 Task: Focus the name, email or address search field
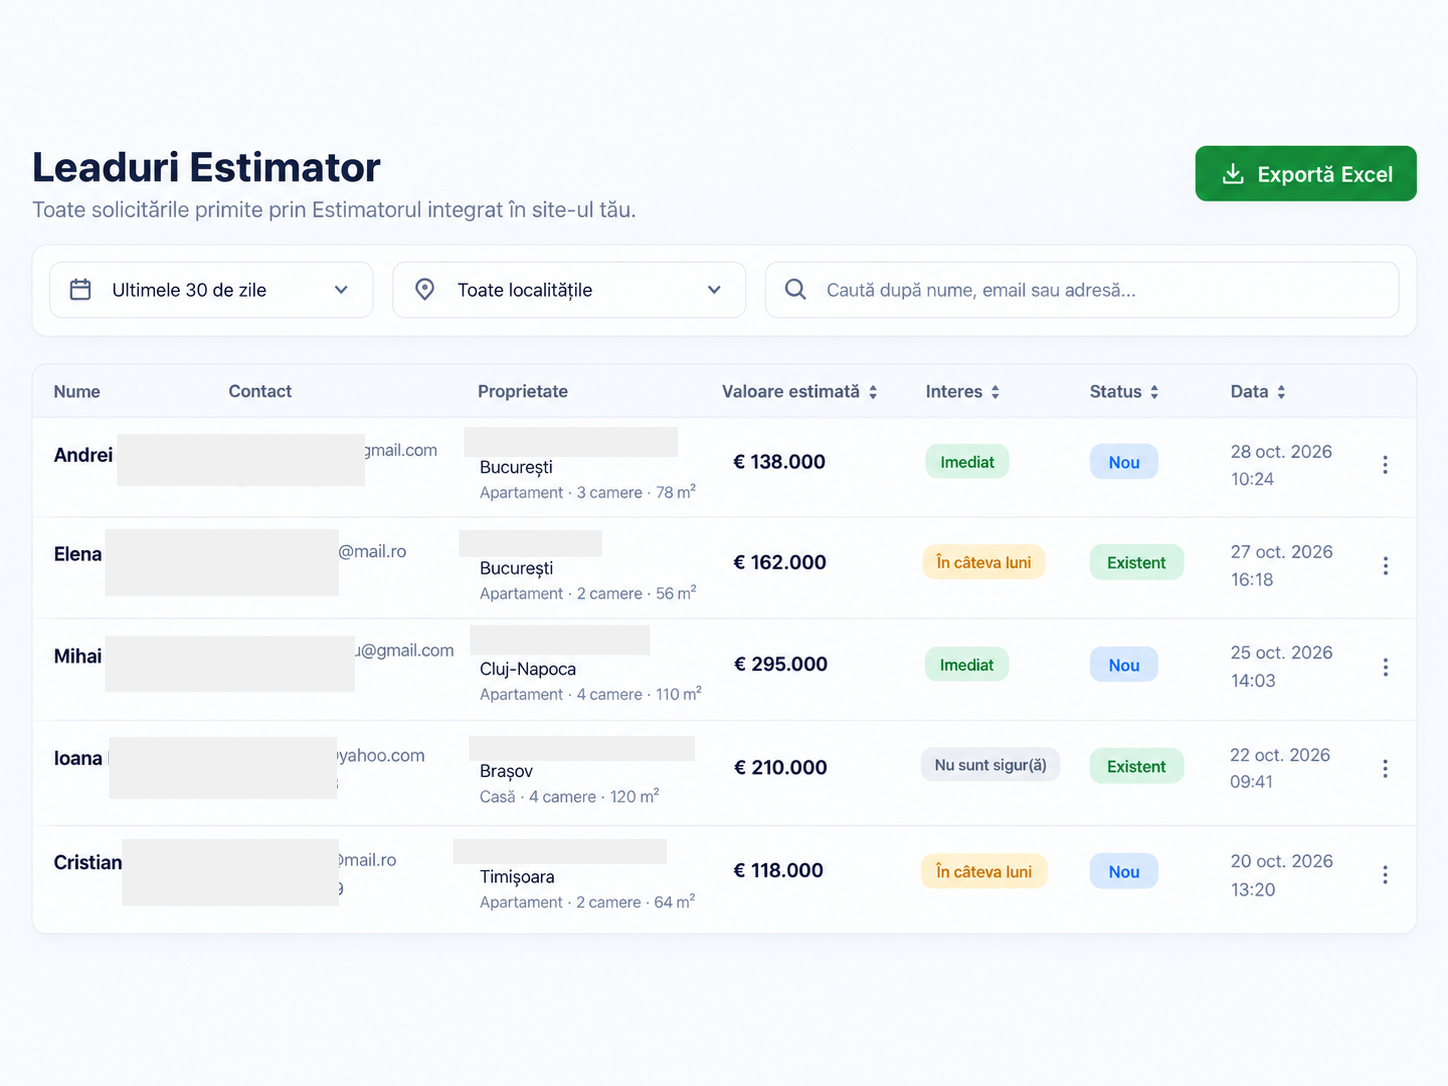[x=1082, y=290]
